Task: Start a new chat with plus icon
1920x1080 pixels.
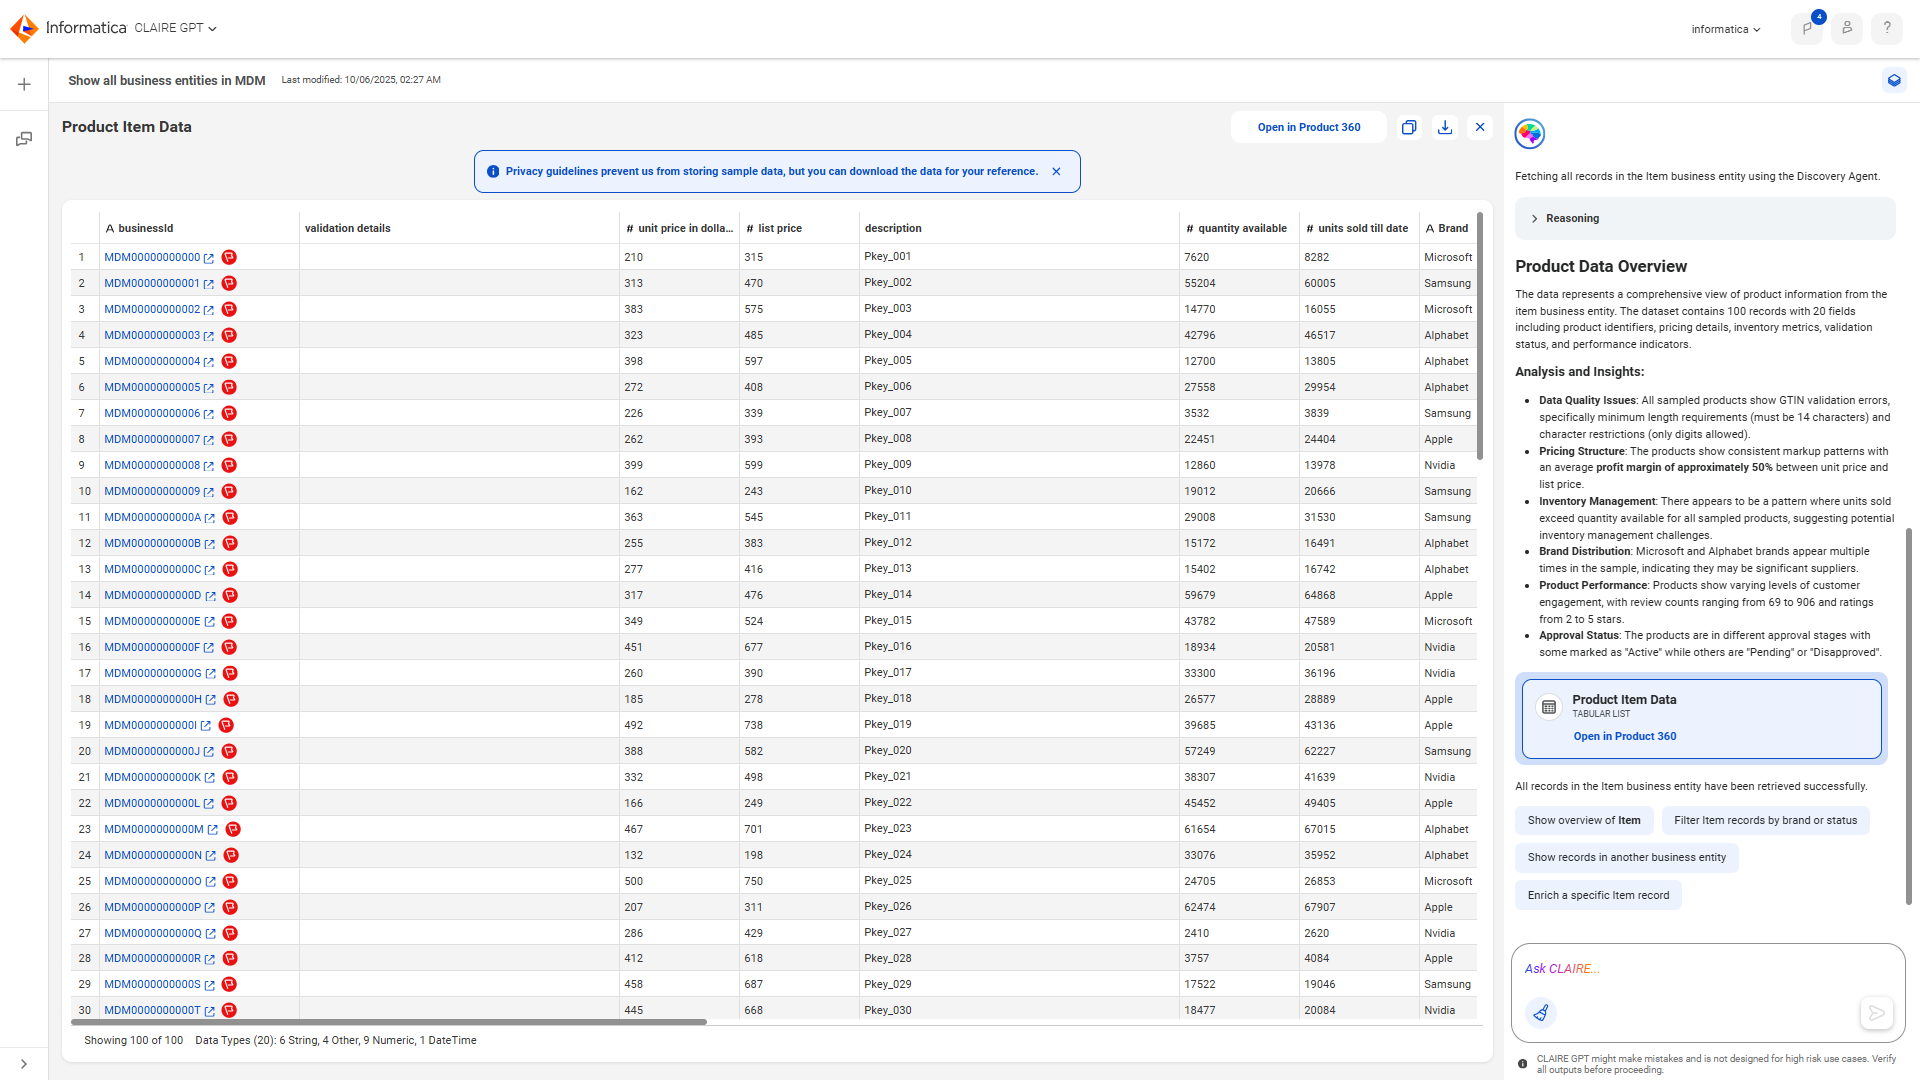Action: pos(24,84)
